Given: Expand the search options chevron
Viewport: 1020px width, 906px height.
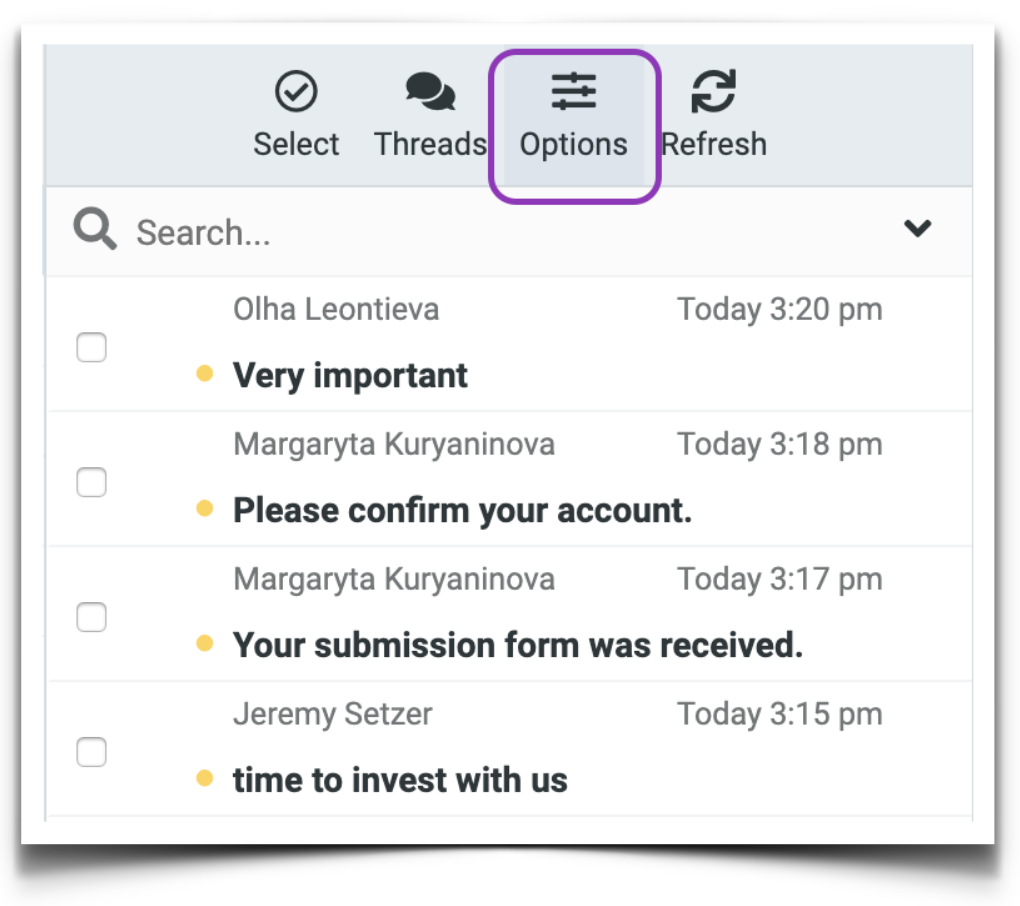Looking at the screenshot, I should click(917, 229).
